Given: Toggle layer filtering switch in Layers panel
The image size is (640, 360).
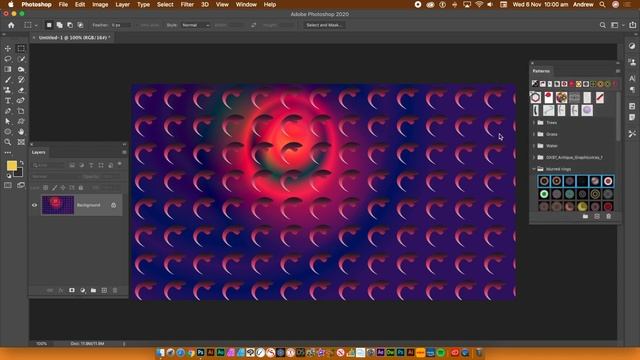Looking at the screenshot, I should point(120,164).
